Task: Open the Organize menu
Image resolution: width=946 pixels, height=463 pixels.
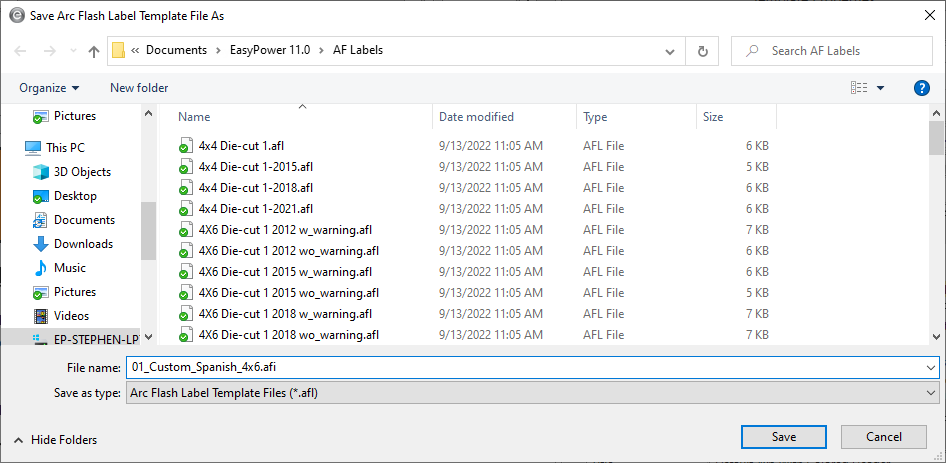Action: 49,88
